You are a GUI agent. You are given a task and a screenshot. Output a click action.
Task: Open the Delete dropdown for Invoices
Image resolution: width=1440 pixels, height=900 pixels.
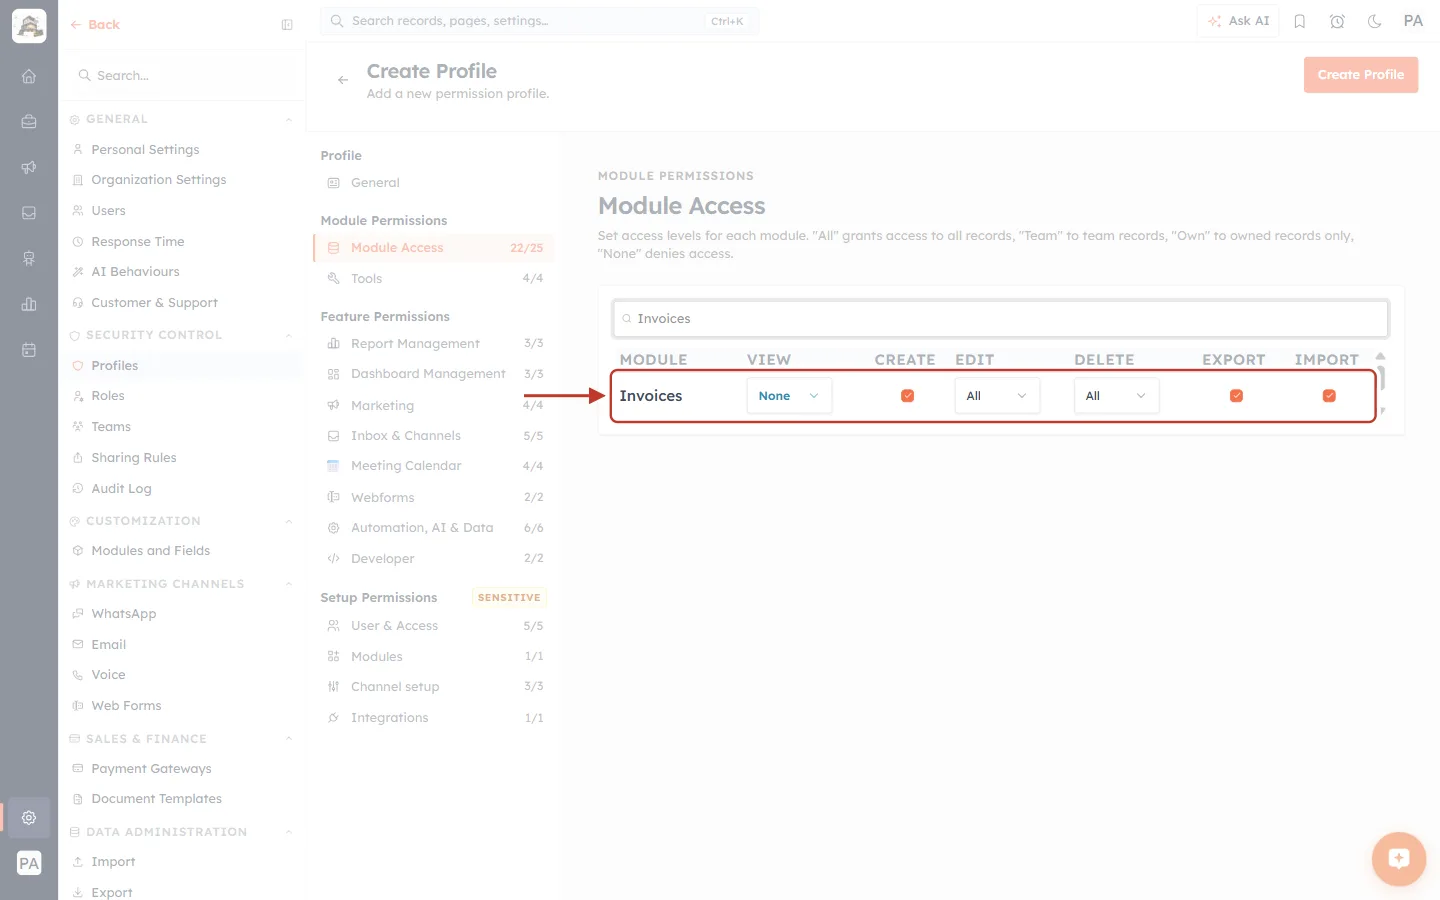(x=1116, y=396)
